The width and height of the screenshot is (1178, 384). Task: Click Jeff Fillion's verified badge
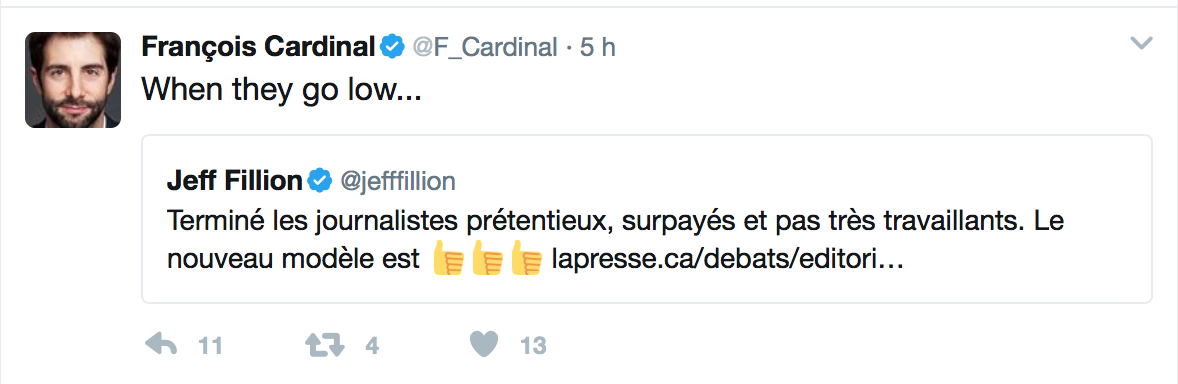tap(320, 180)
